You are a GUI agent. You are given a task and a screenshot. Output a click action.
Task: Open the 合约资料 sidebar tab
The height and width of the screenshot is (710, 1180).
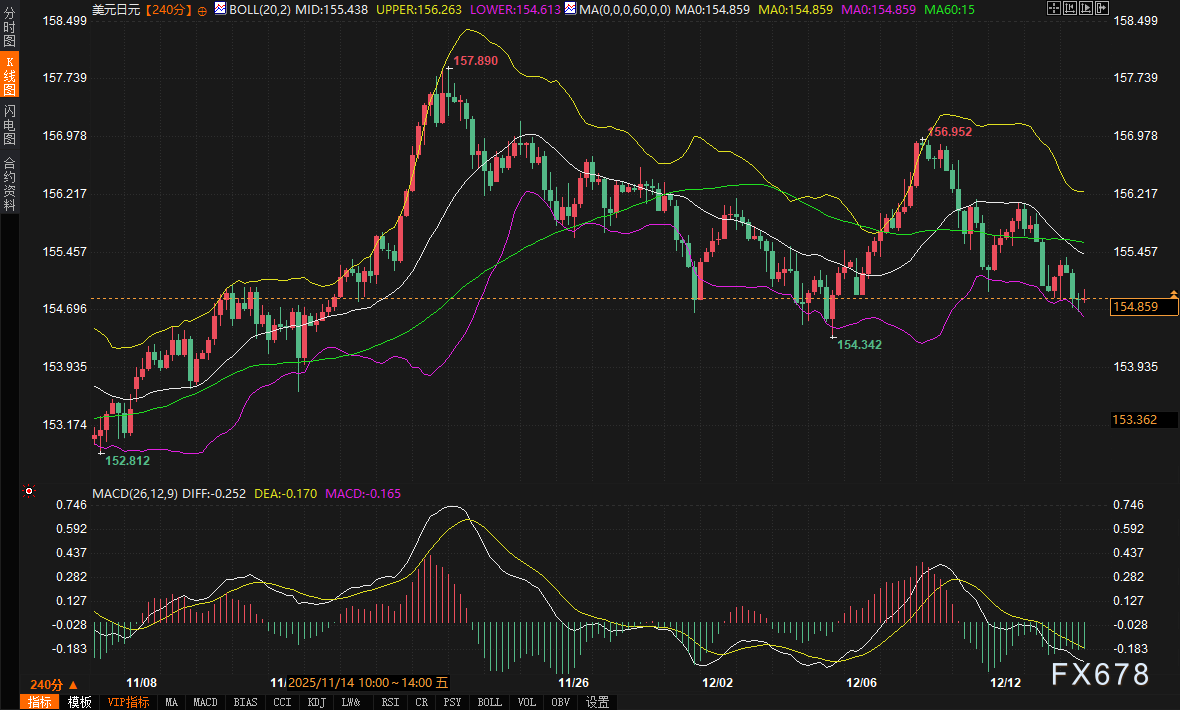pos(9,183)
